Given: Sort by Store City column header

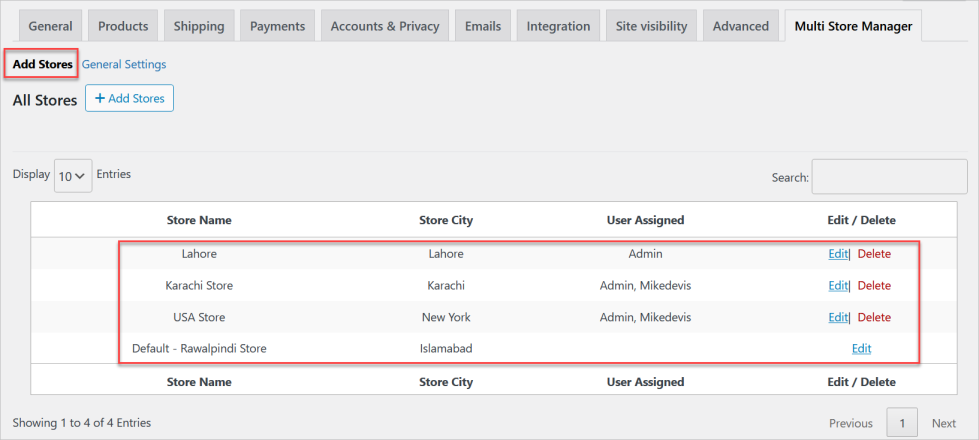Looking at the screenshot, I should click(x=445, y=220).
